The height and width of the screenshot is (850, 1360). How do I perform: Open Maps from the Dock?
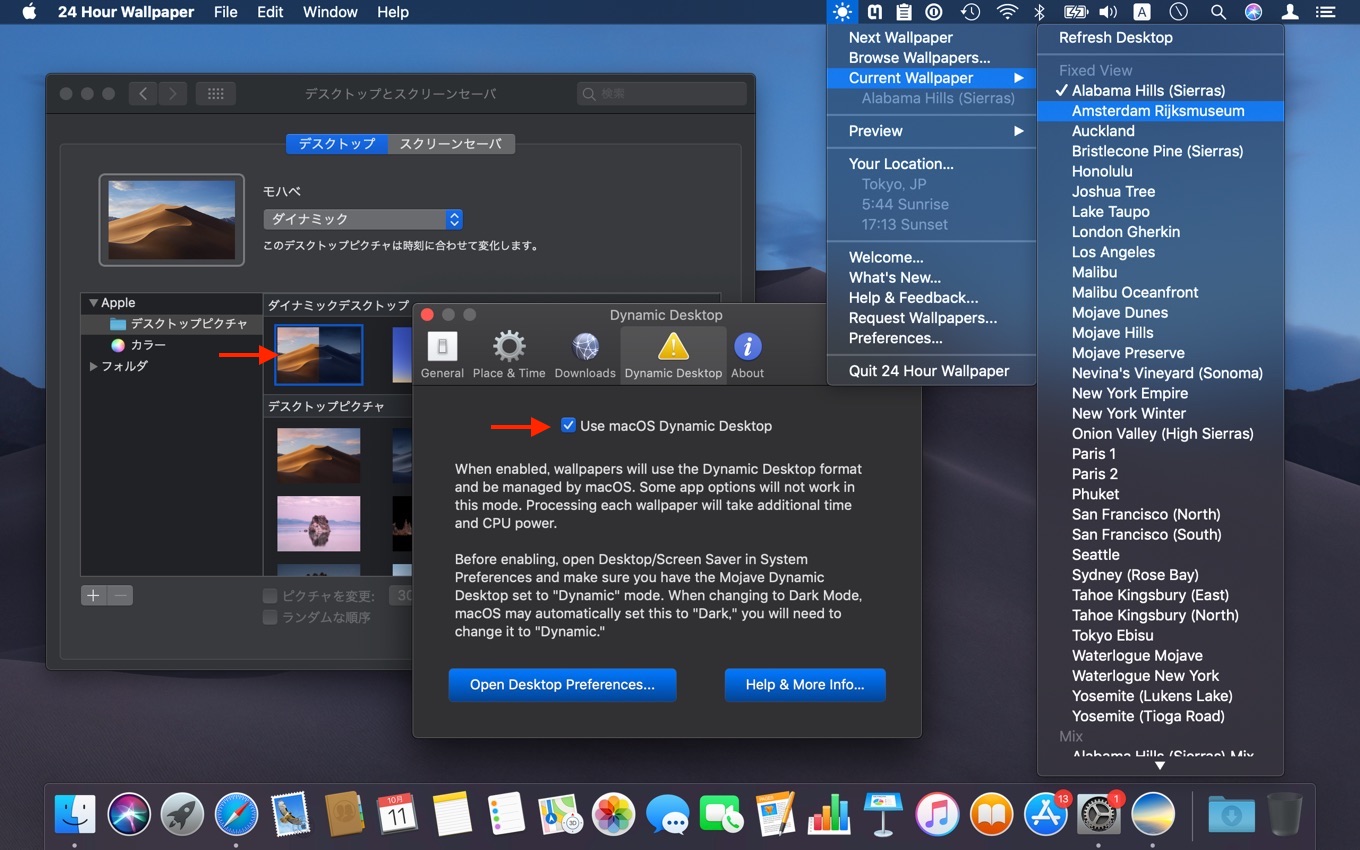coord(560,815)
